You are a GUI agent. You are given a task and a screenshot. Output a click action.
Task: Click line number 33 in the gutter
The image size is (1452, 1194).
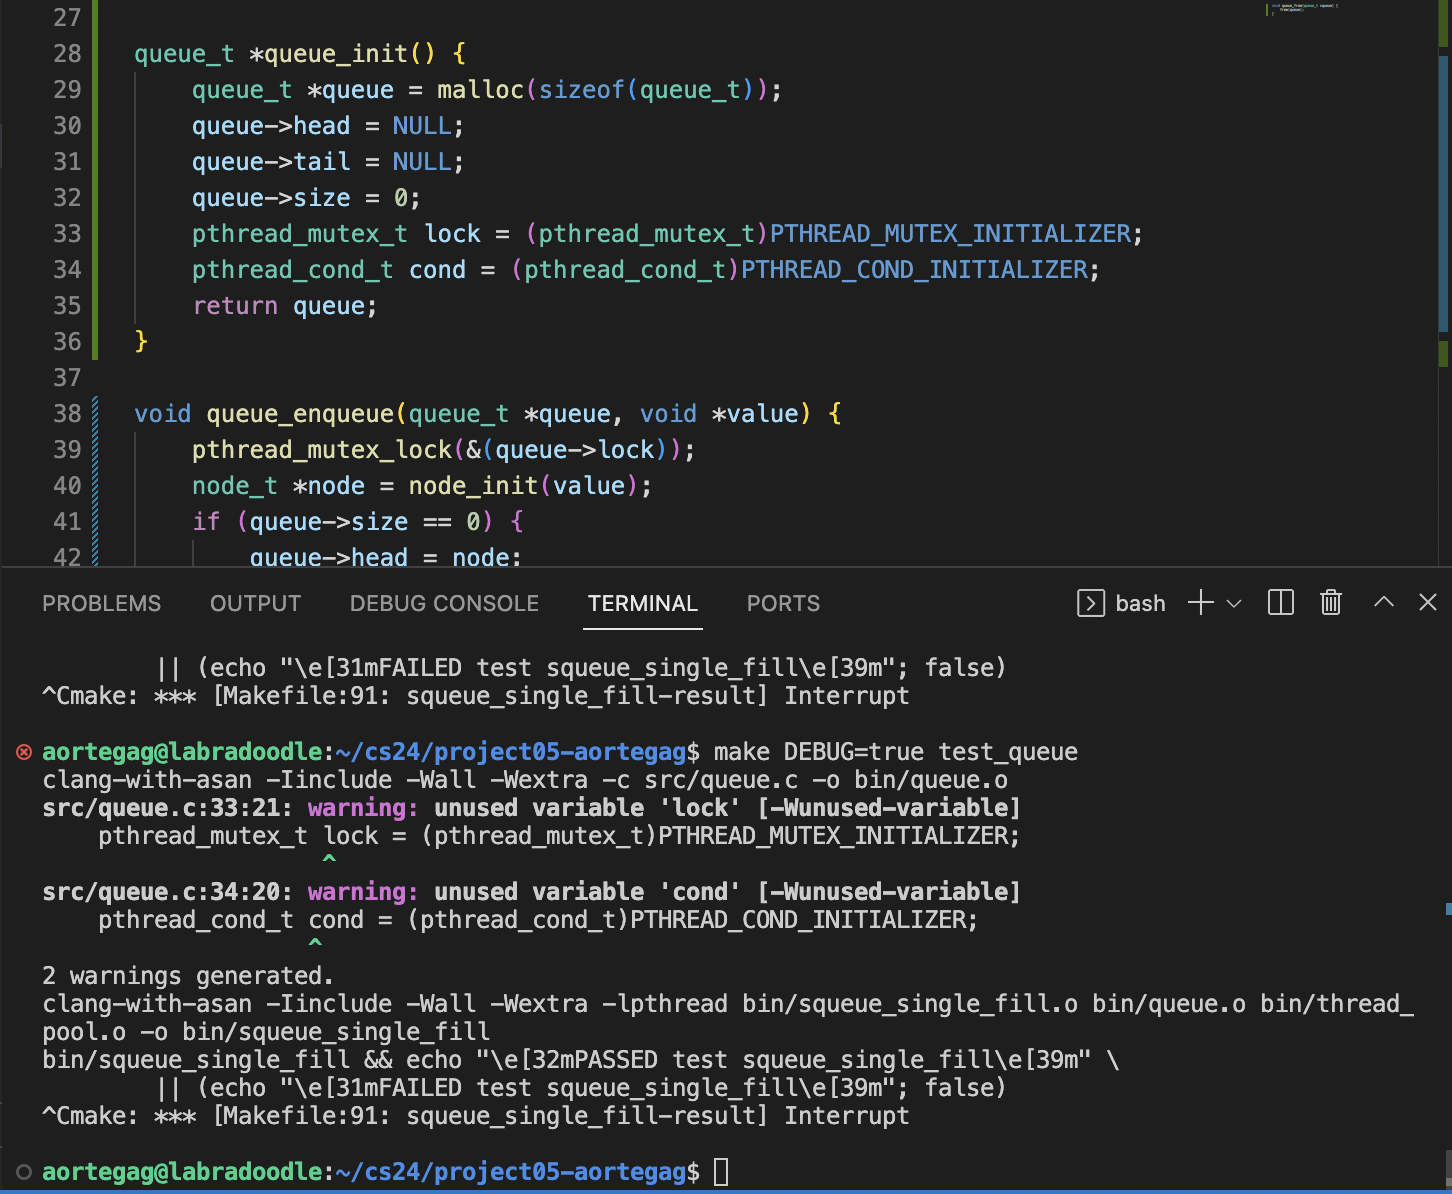click(67, 234)
